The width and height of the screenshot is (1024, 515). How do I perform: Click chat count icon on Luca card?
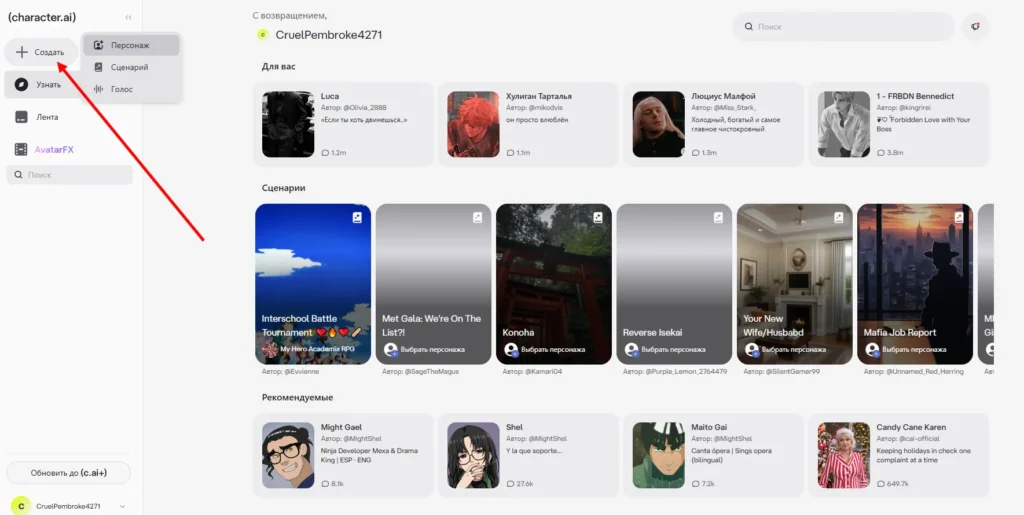(325, 153)
